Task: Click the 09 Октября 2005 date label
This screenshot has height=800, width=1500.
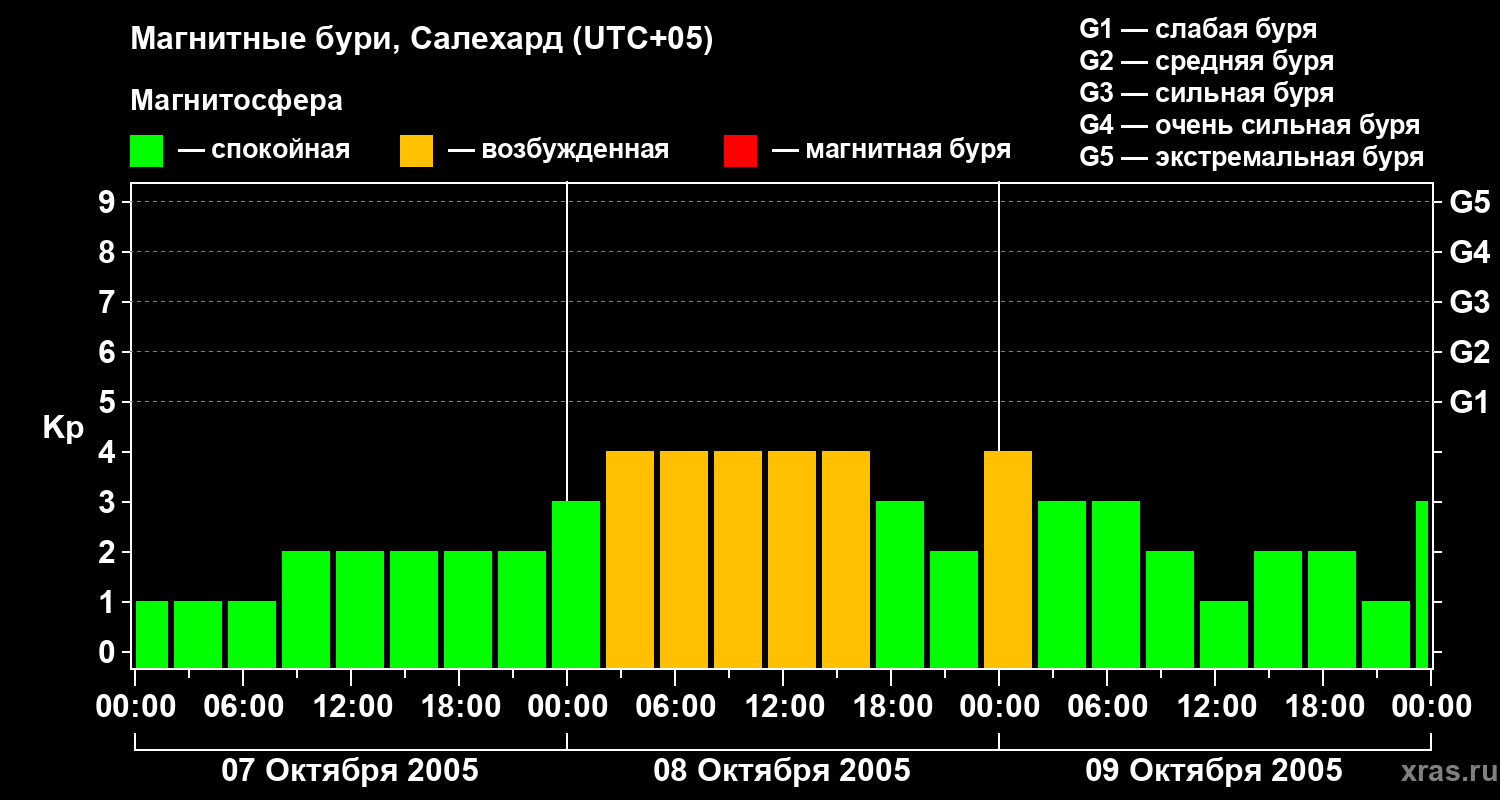Action: [x=1214, y=771]
